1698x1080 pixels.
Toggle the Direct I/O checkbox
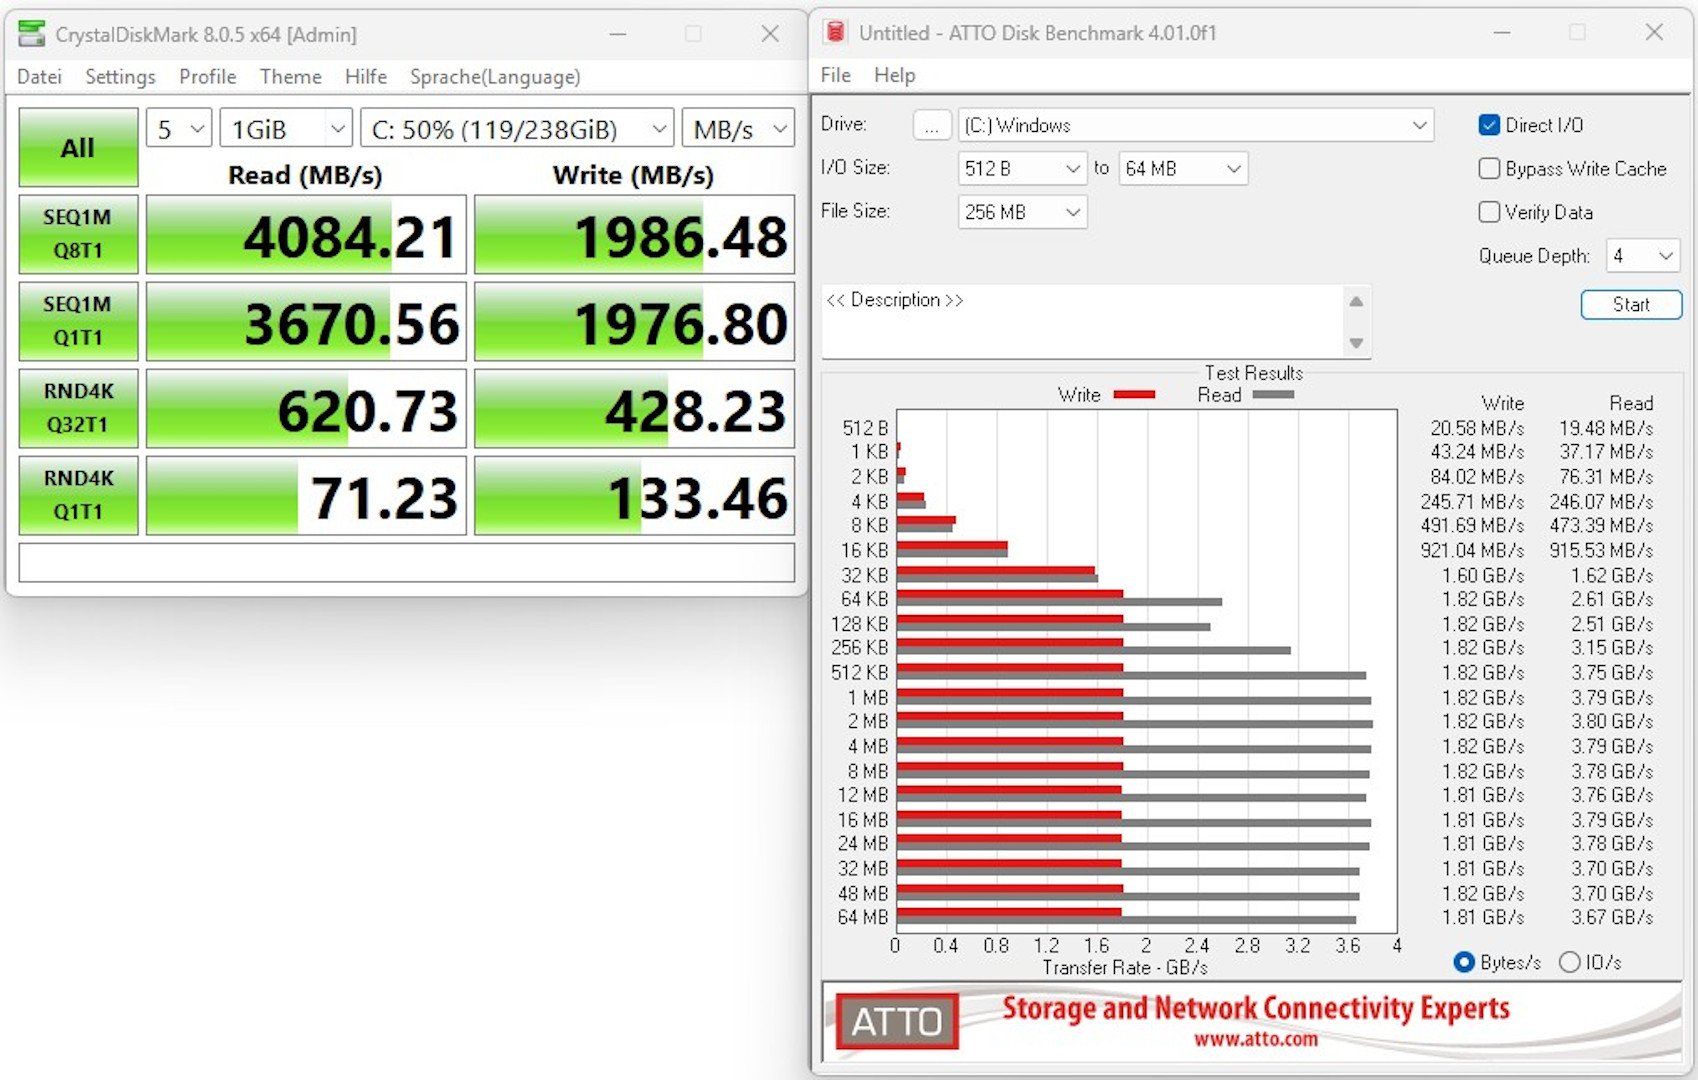coord(1489,125)
